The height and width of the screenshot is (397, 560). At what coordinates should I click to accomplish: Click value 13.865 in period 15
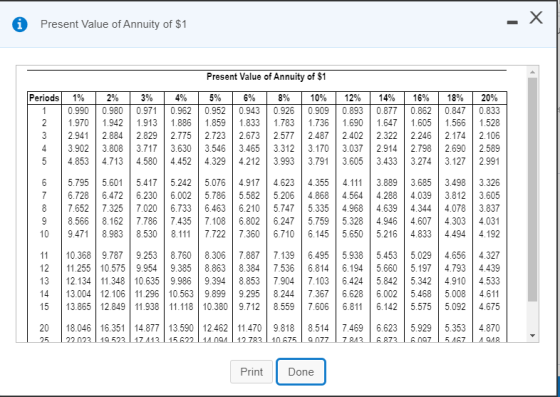point(79,307)
